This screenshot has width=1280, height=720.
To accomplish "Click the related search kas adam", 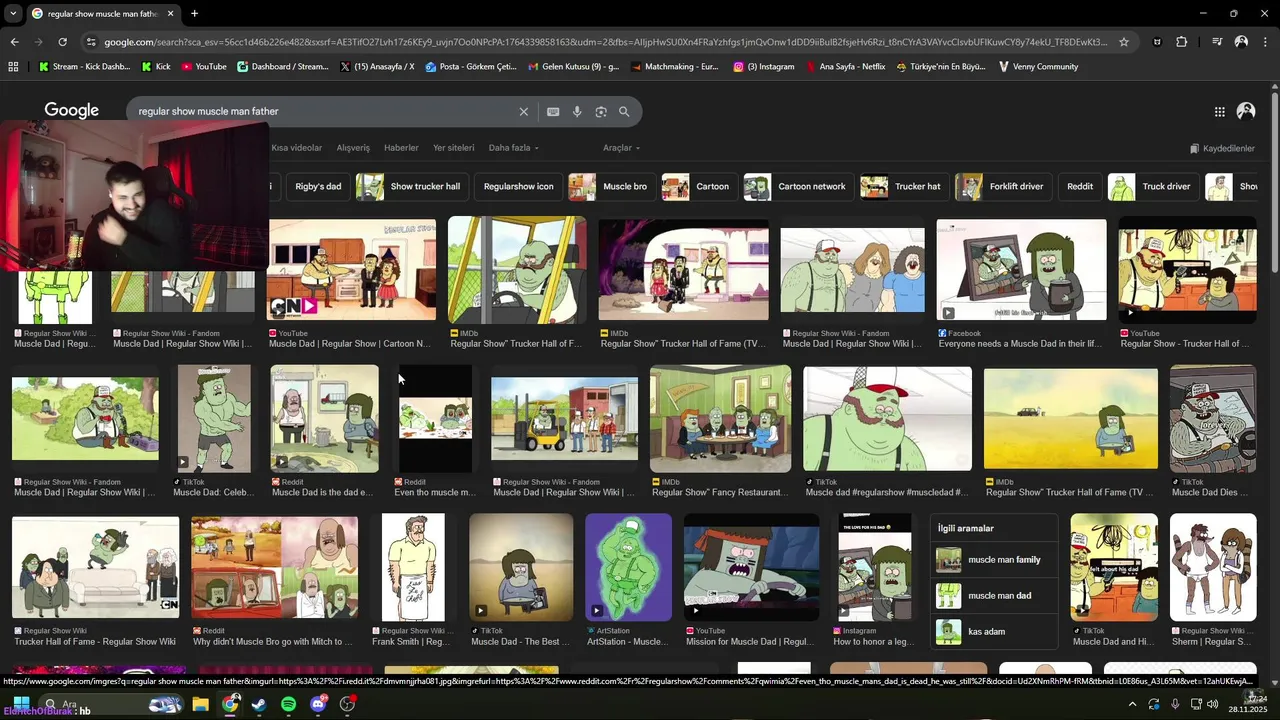I will (994, 632).
